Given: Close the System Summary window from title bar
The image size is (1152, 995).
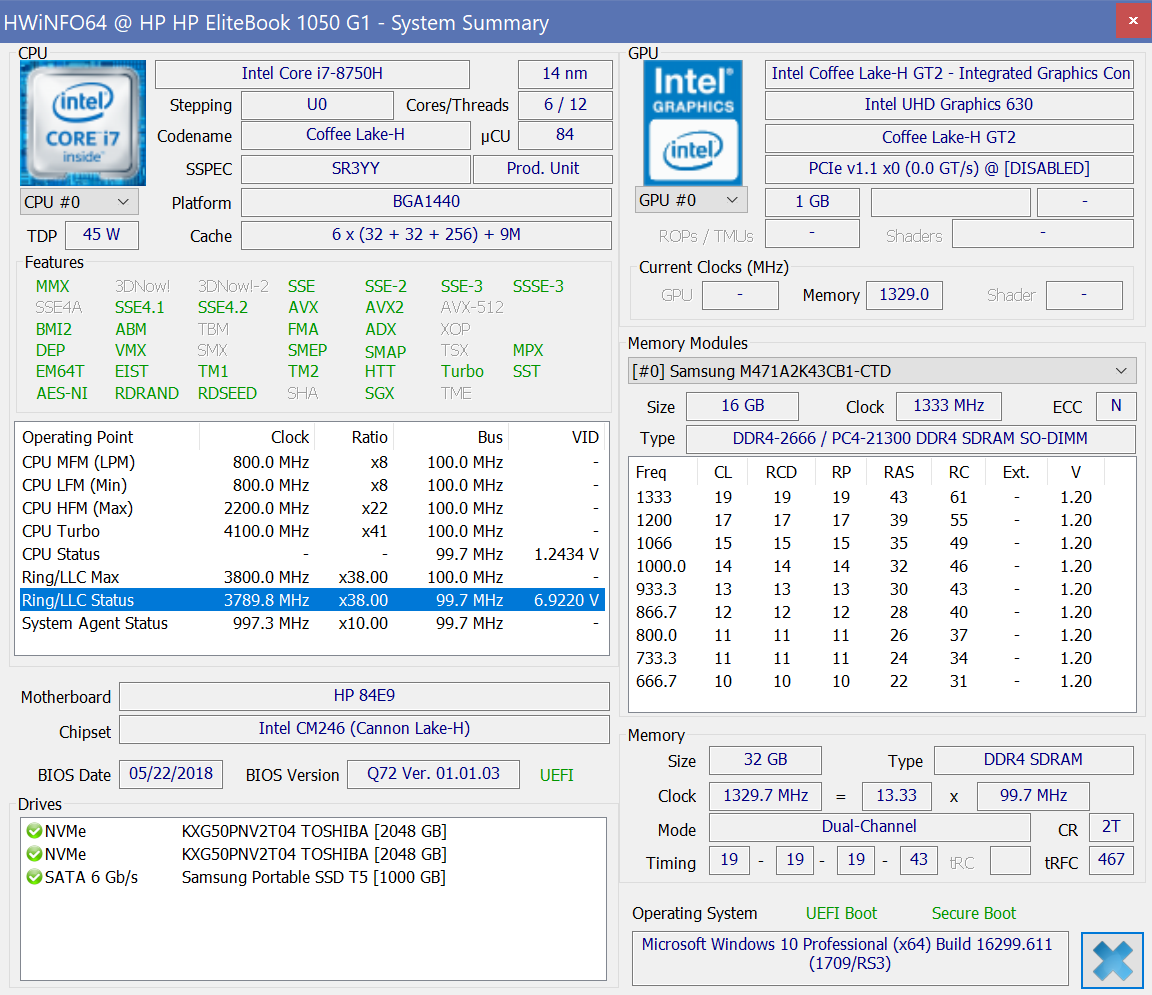Looking at the screenshot, I should pyautogui.click(x=1132, y=19).
